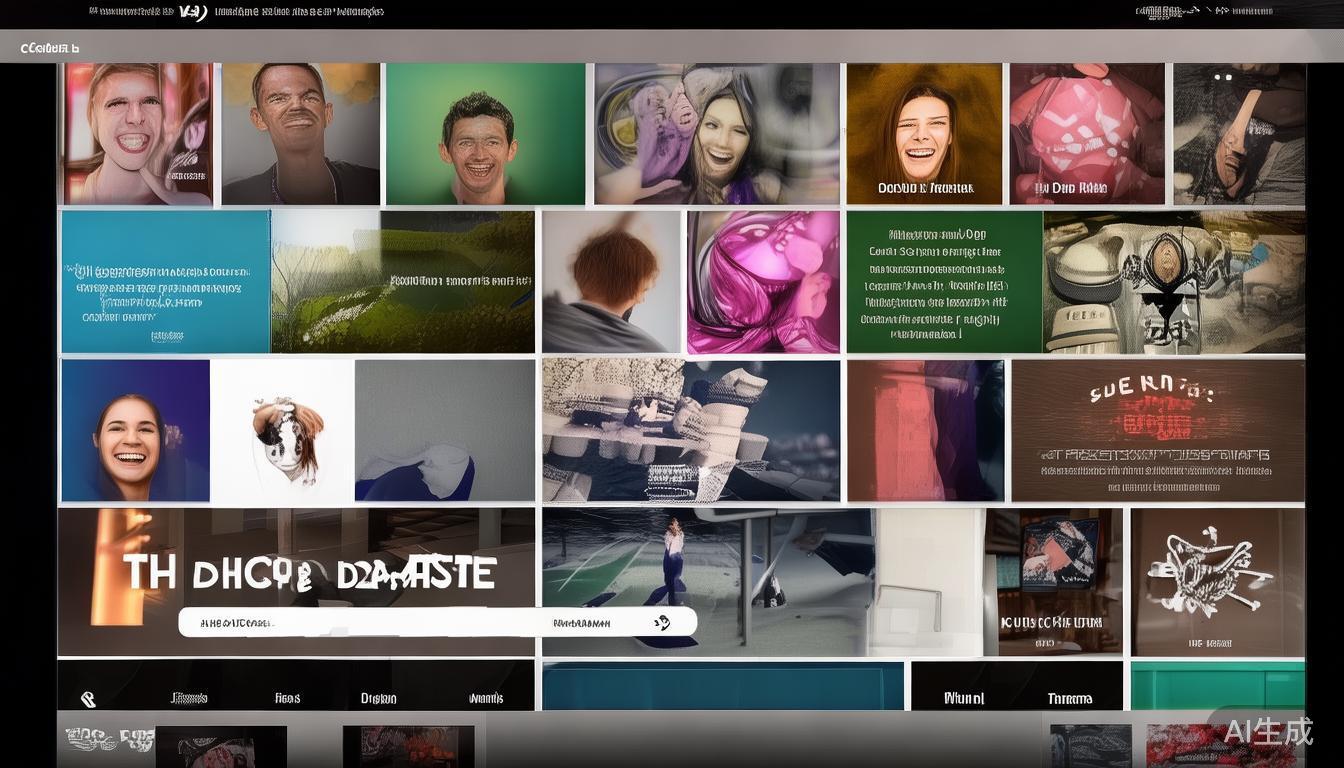Click the icon at left of black navigation bar

click(x=88, y=699)
